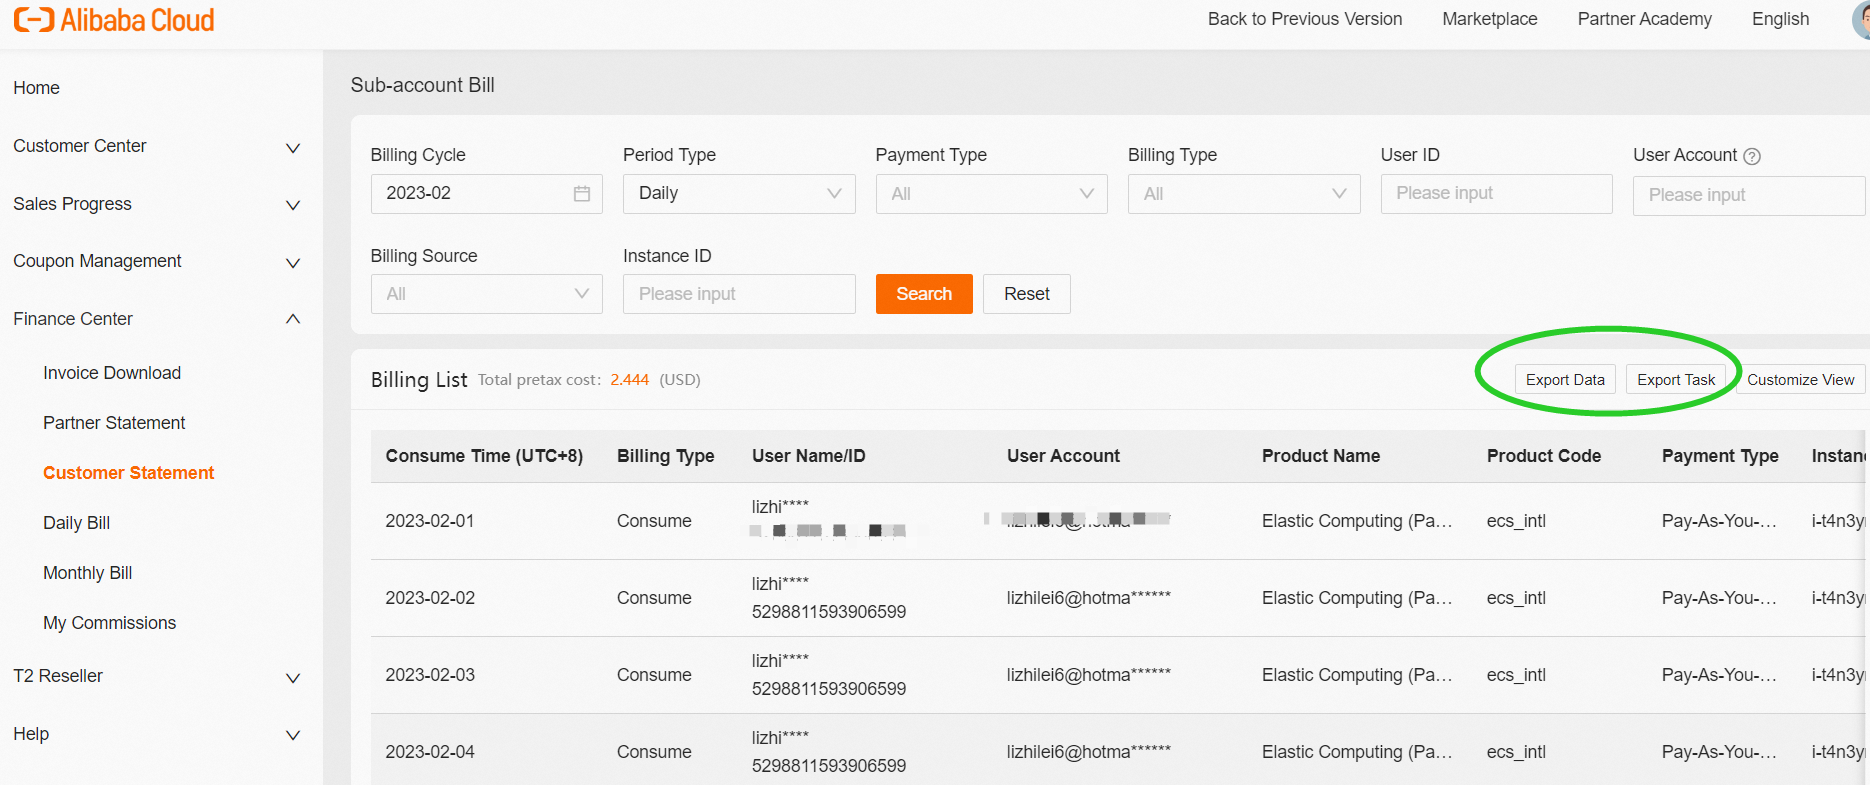
Task: Click Back to Previous Version link
Action: click(1305, 19)
